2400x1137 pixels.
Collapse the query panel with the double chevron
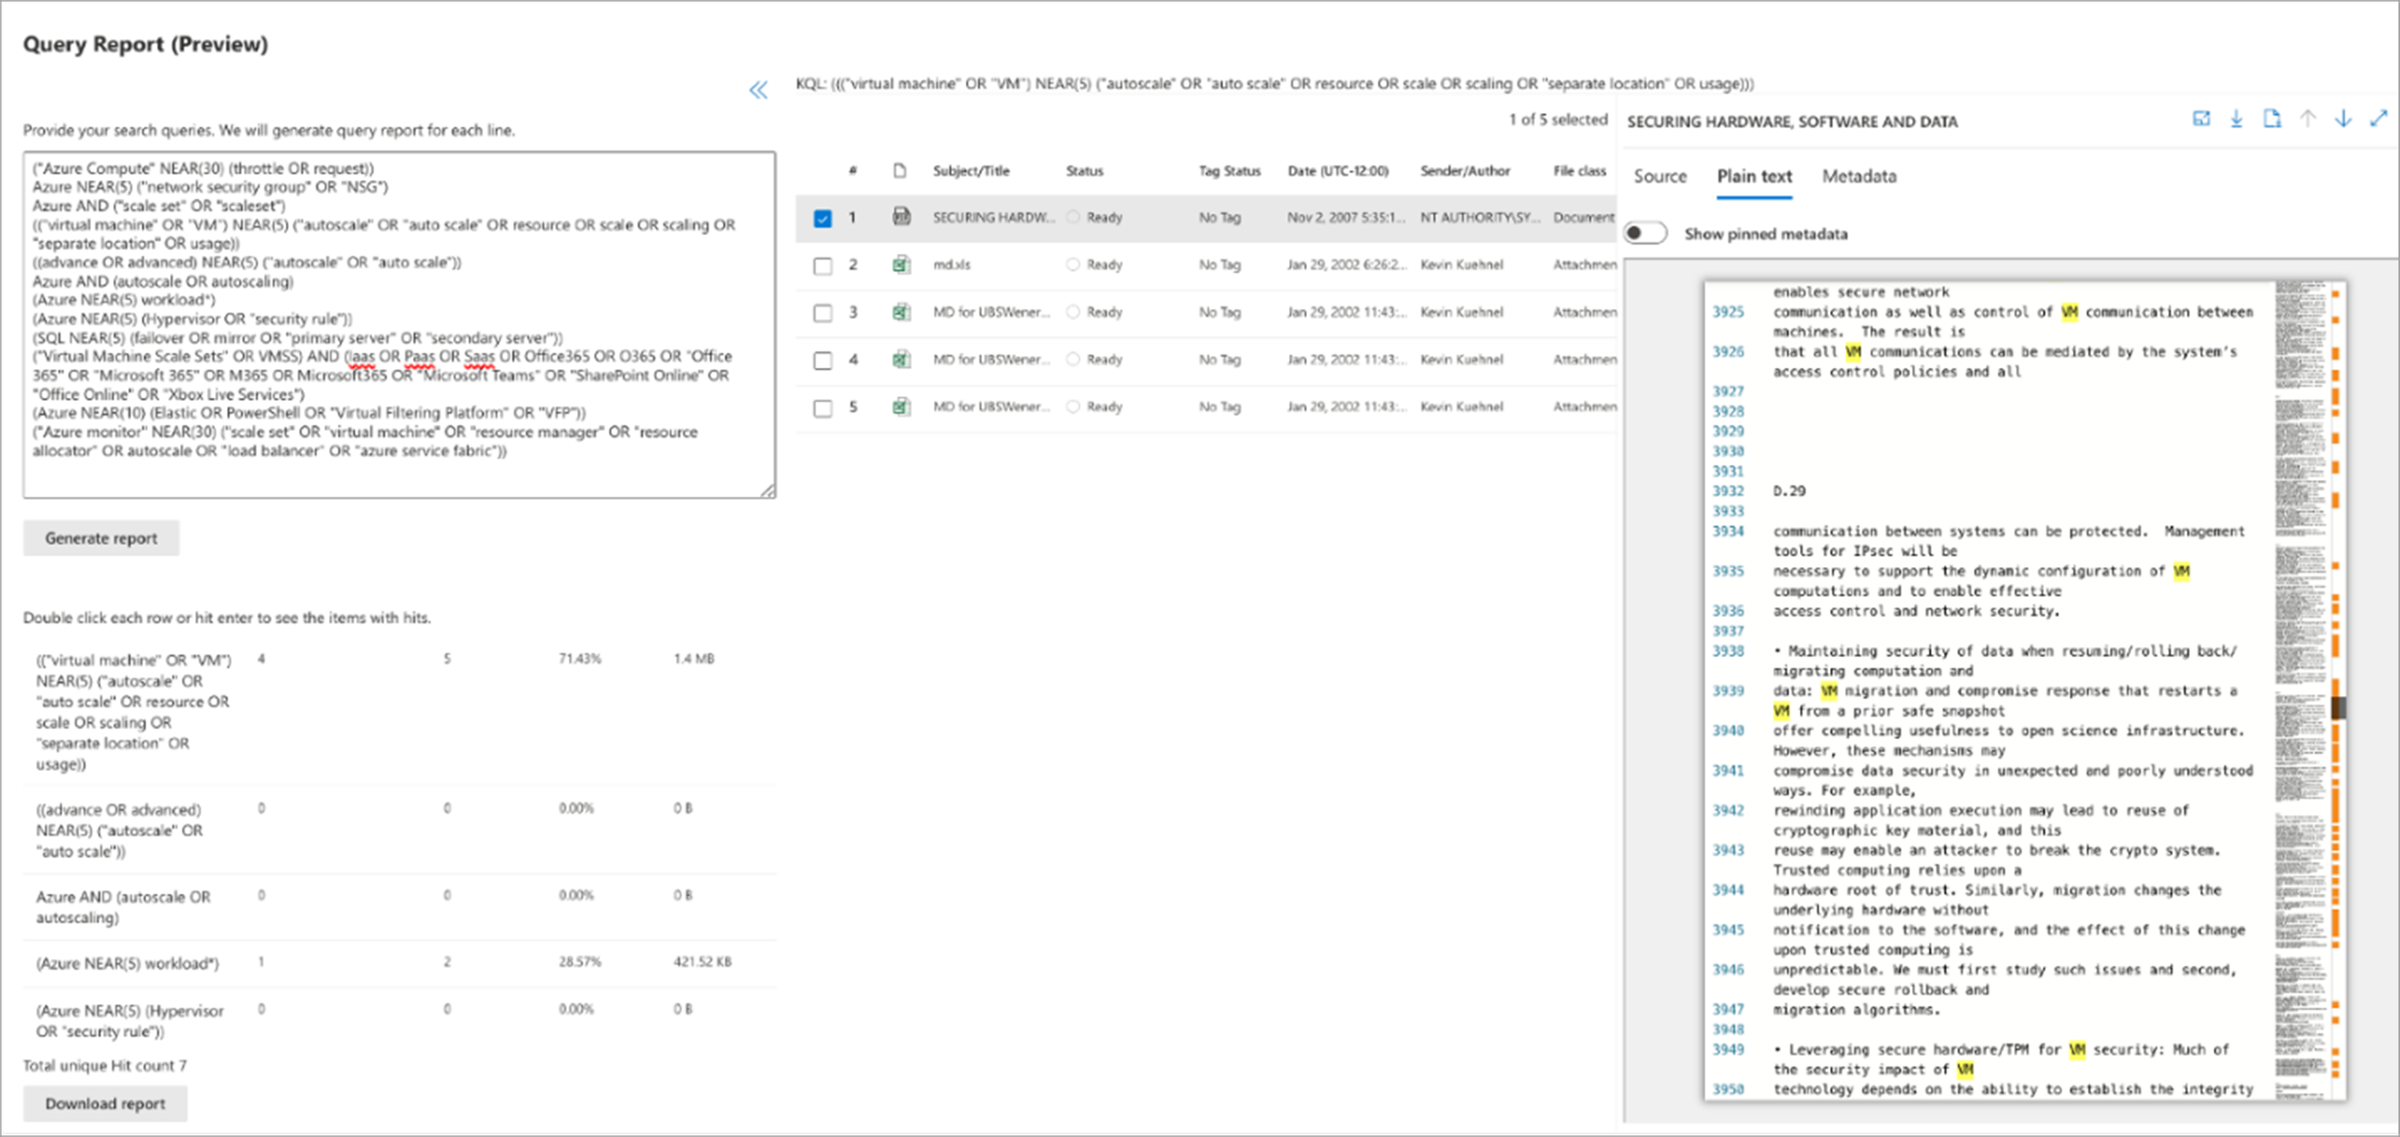[758, 91]
